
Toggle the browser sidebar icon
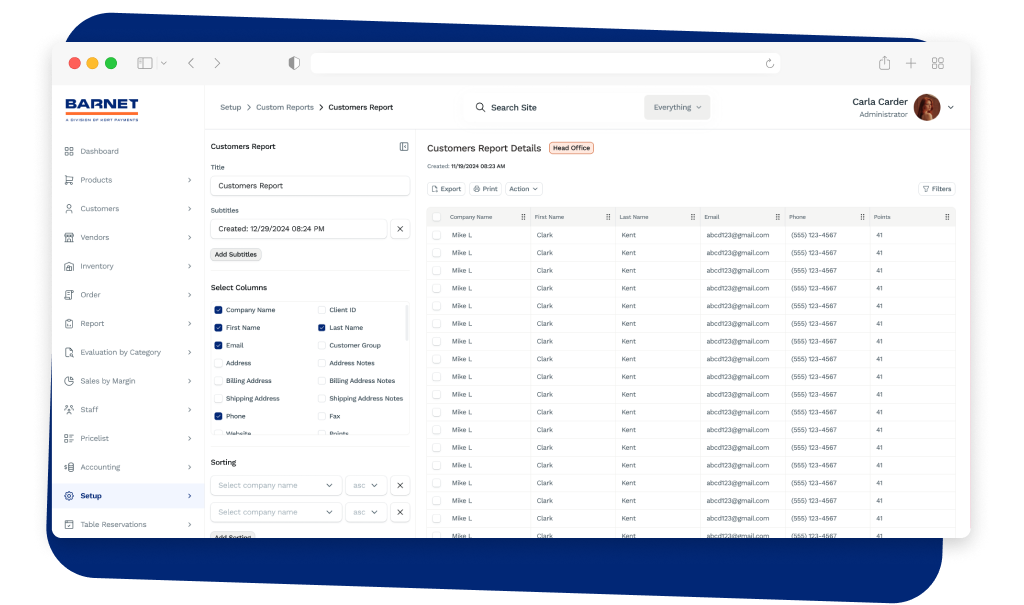click(x=145, y=63)
